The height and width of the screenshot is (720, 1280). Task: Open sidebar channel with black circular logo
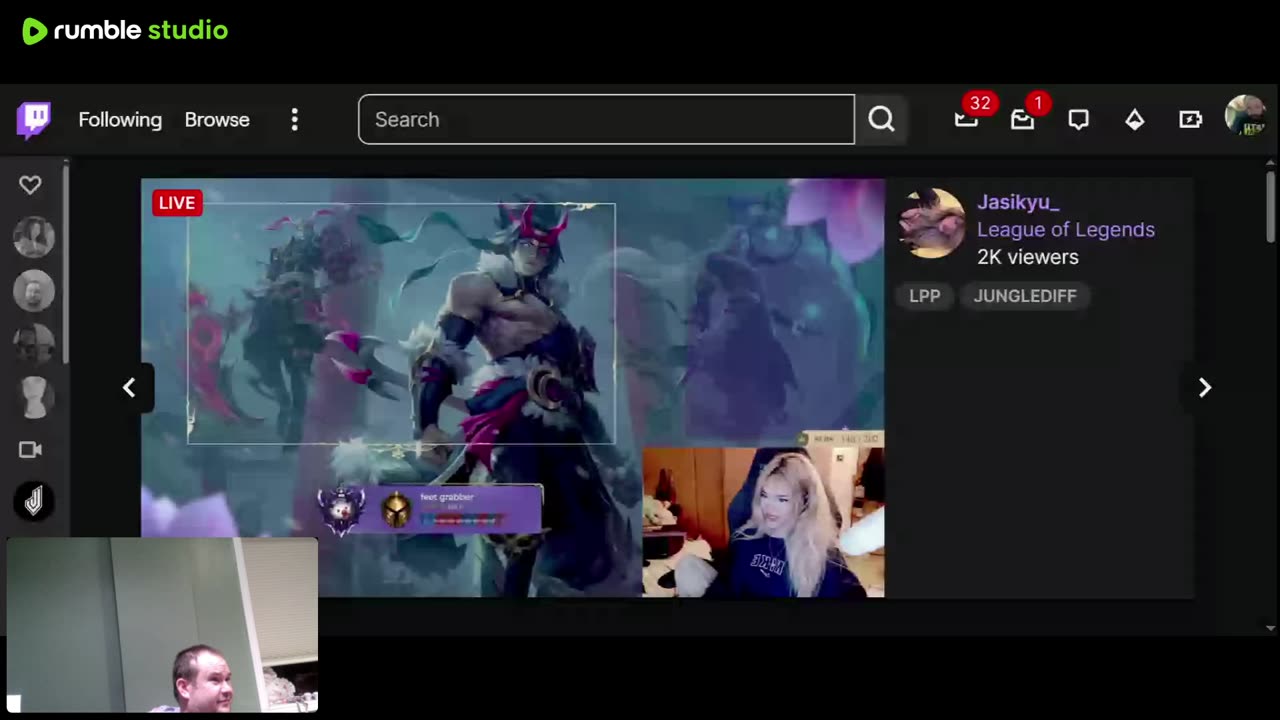[34, 502]
